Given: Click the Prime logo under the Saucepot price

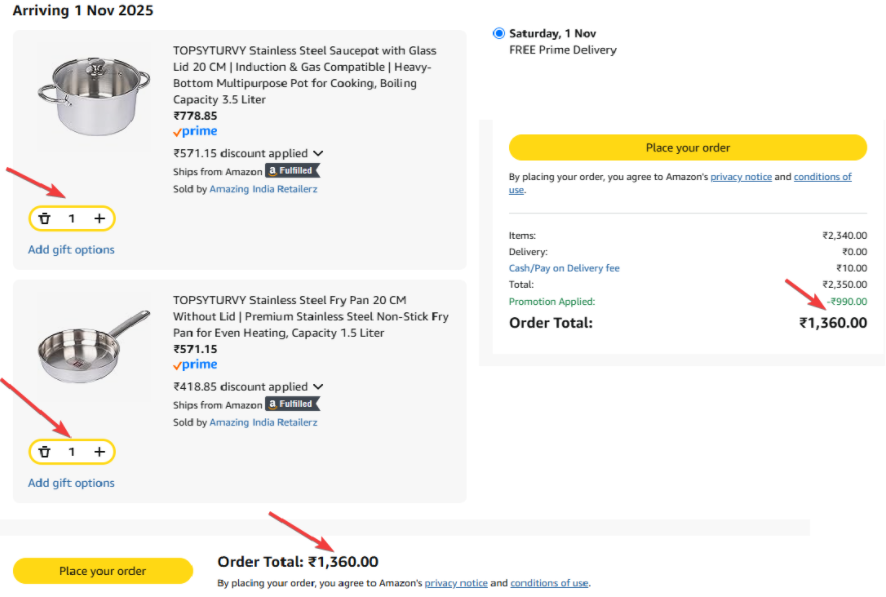Looking at the screenshot, I should [x=195, y=131].
